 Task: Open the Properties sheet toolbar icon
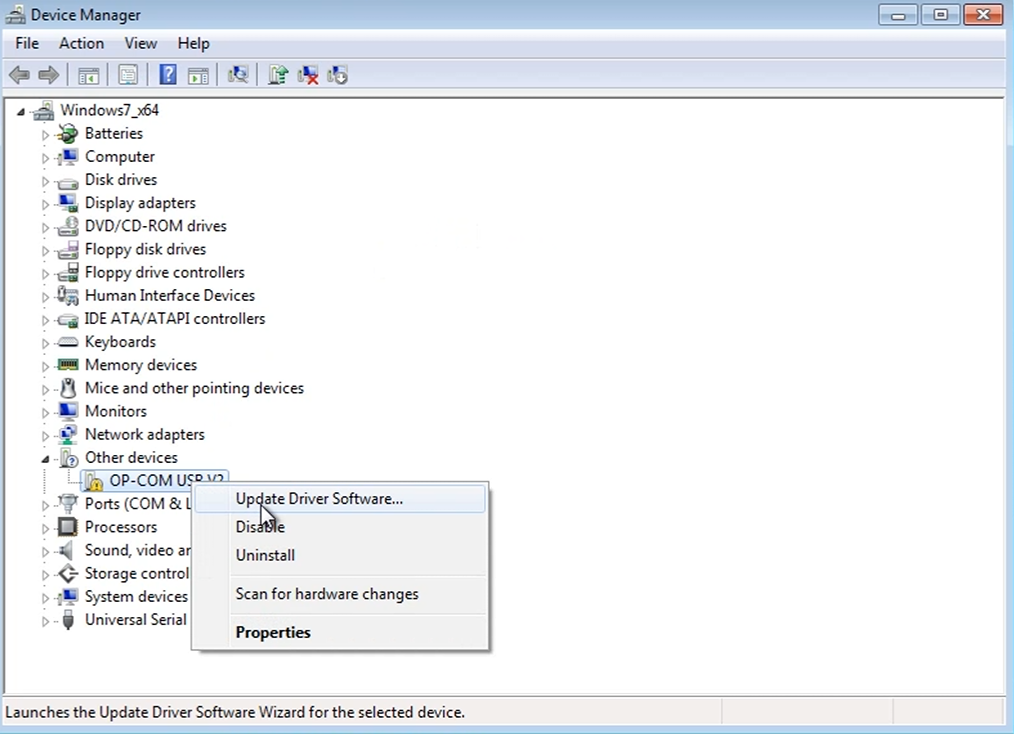[x=128, y=75]
